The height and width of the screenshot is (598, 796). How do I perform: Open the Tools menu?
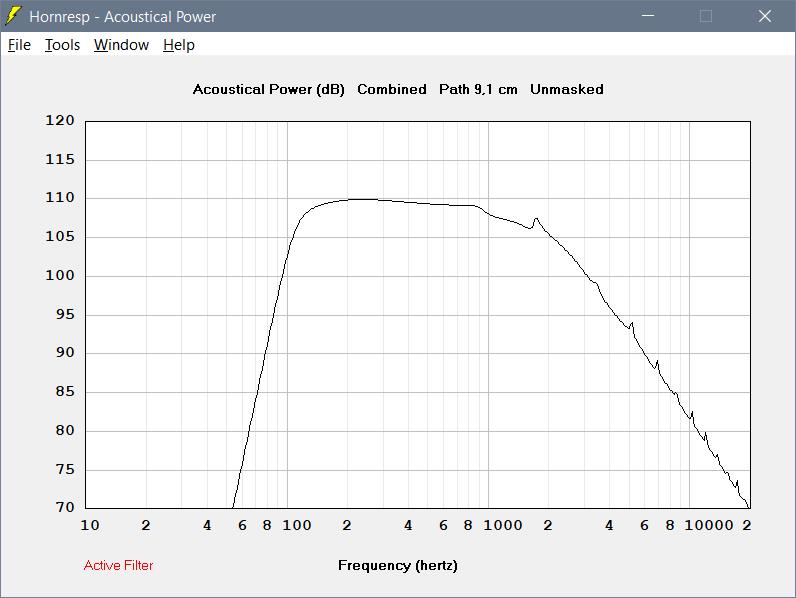tap(62, 45)
